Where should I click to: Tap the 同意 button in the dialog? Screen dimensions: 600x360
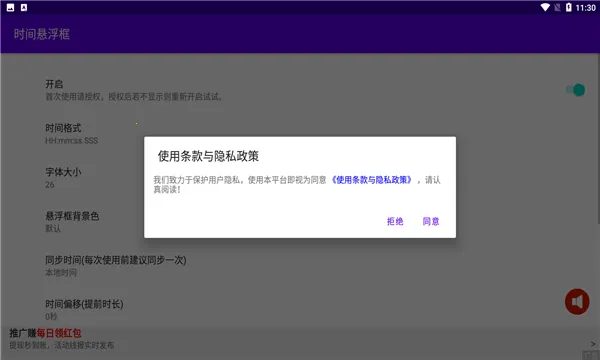click(431, 221)
